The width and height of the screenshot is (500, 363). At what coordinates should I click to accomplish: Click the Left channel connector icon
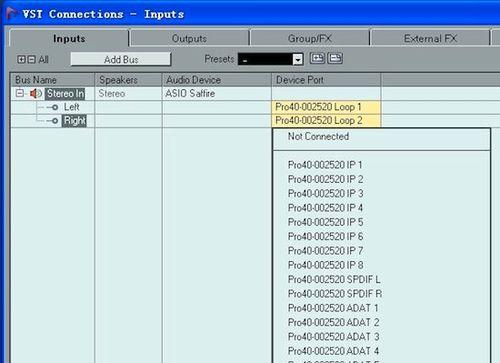[54, 107]
